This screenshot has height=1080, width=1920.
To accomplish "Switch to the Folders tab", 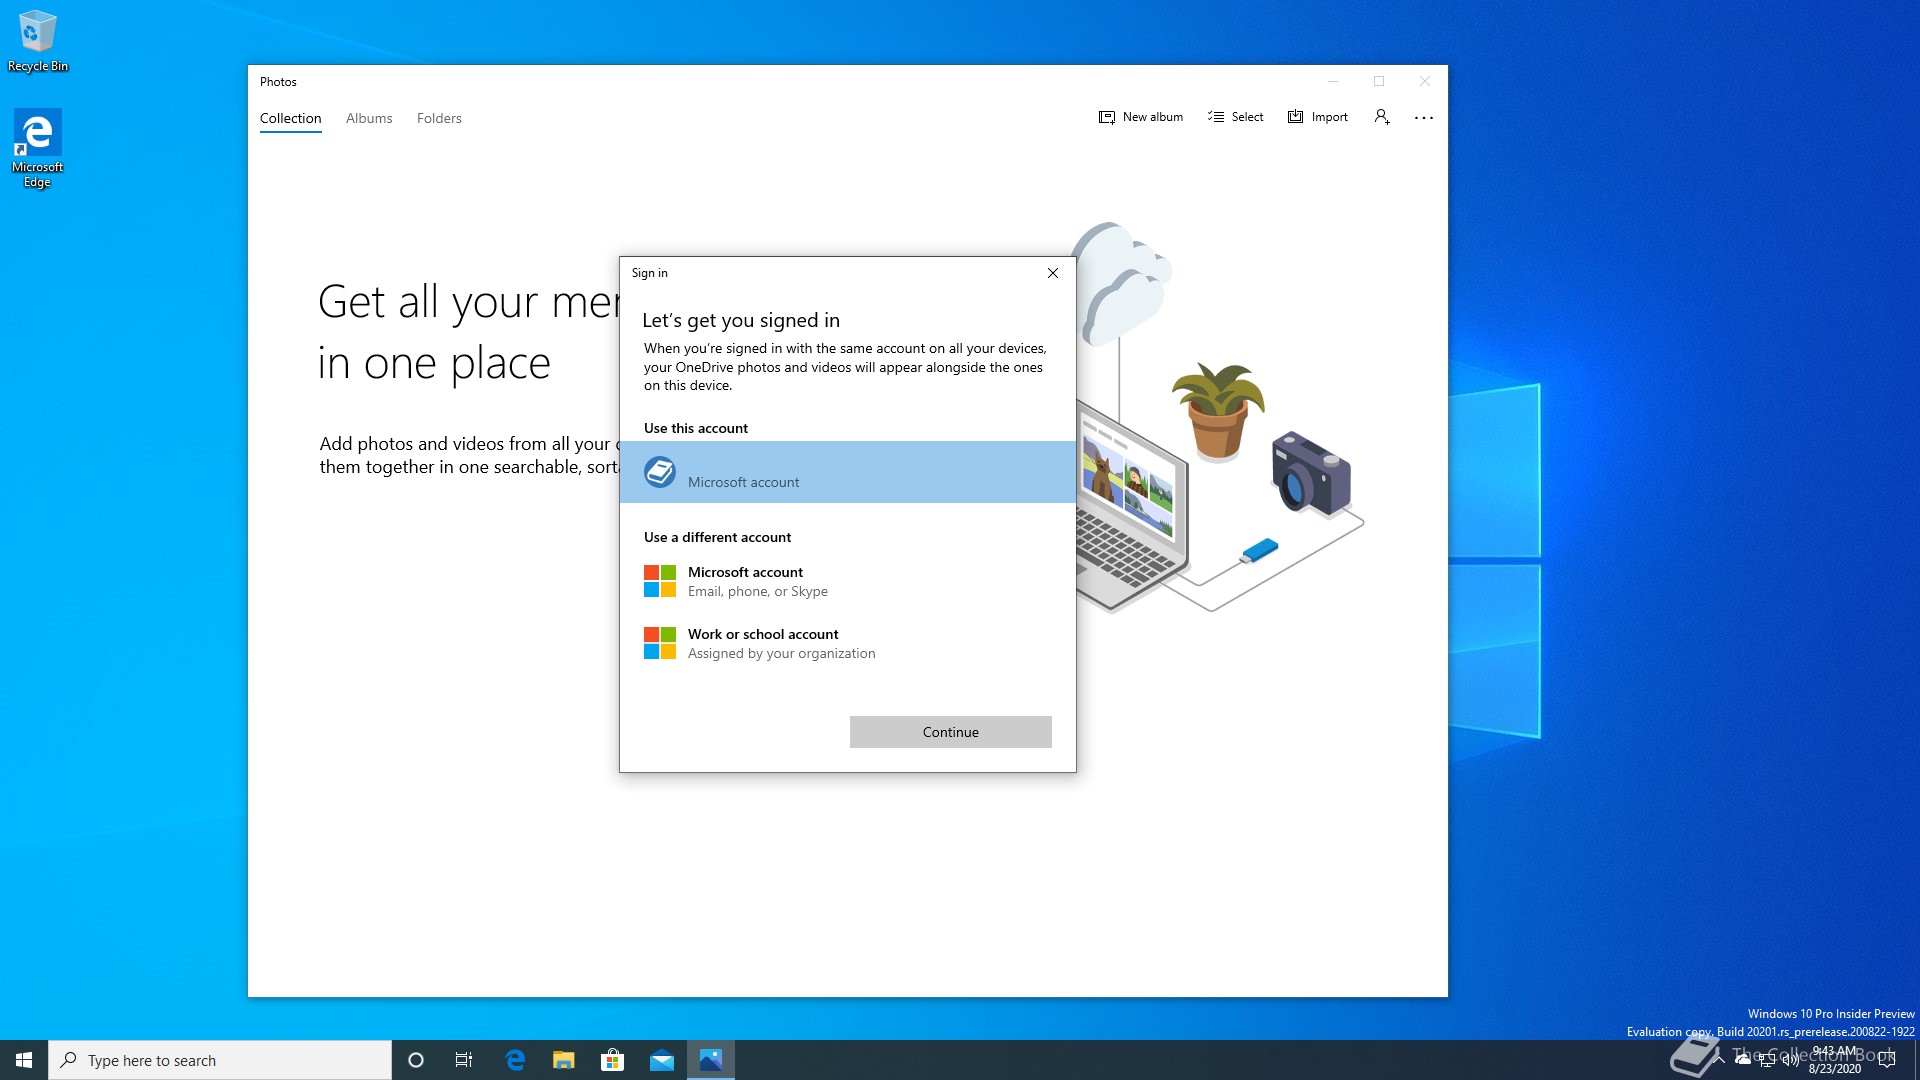I will 439,118.
